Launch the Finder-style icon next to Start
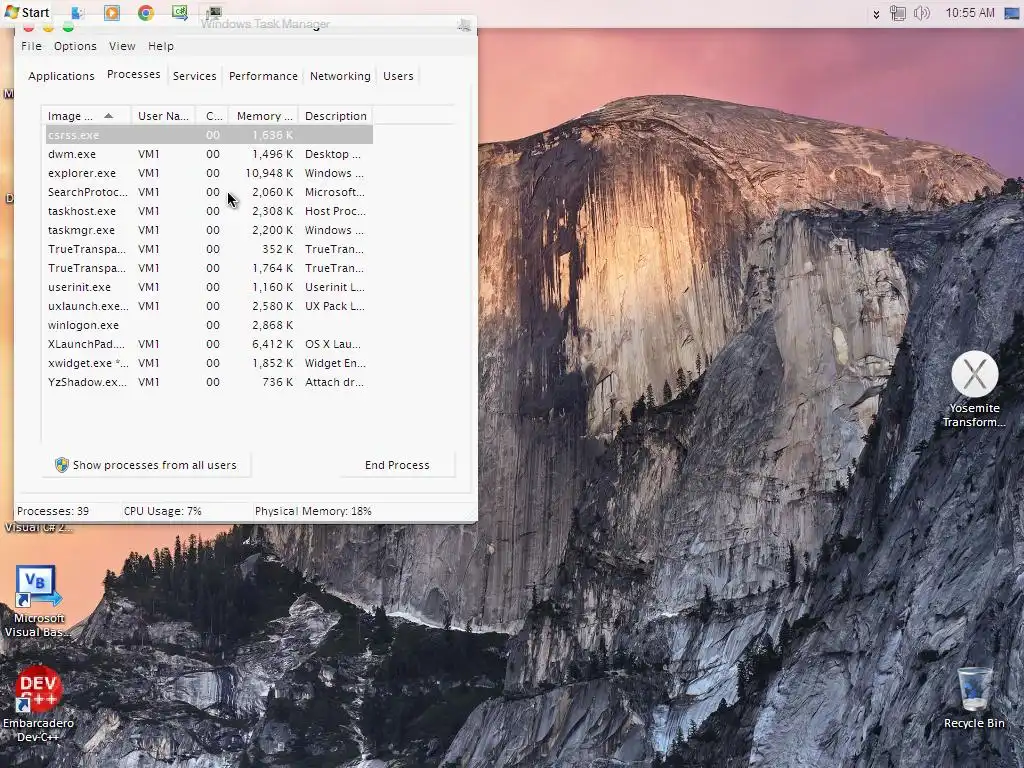 pyautogui.click(x=78, y=12)
